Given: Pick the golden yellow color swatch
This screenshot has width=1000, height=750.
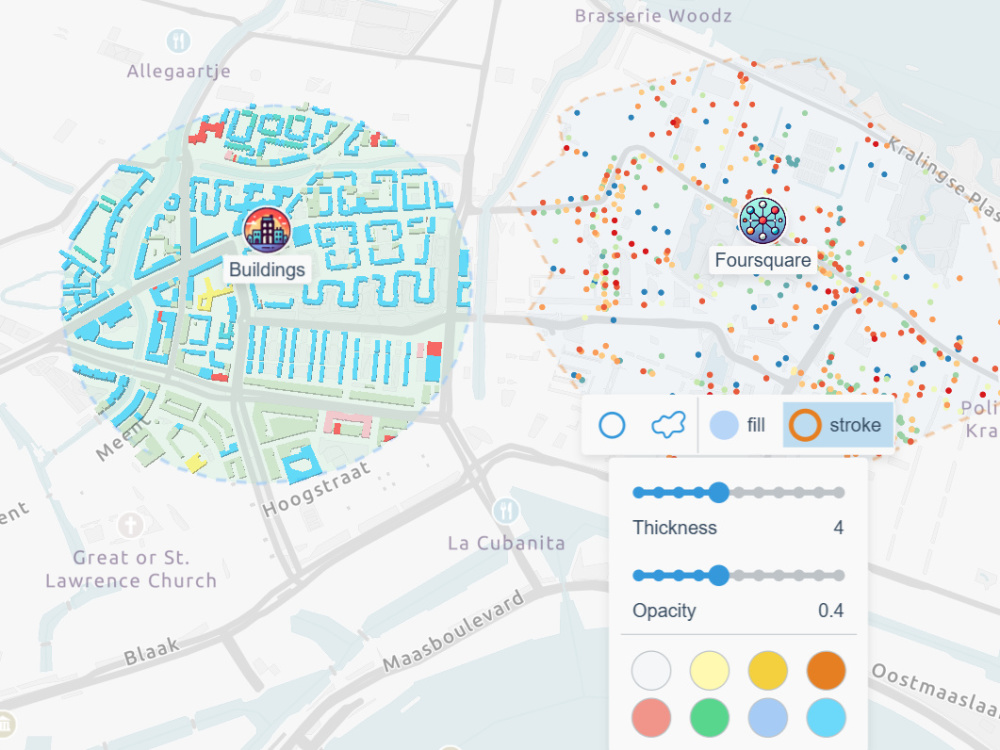Looking at the screenshot, I should (768, 671).
